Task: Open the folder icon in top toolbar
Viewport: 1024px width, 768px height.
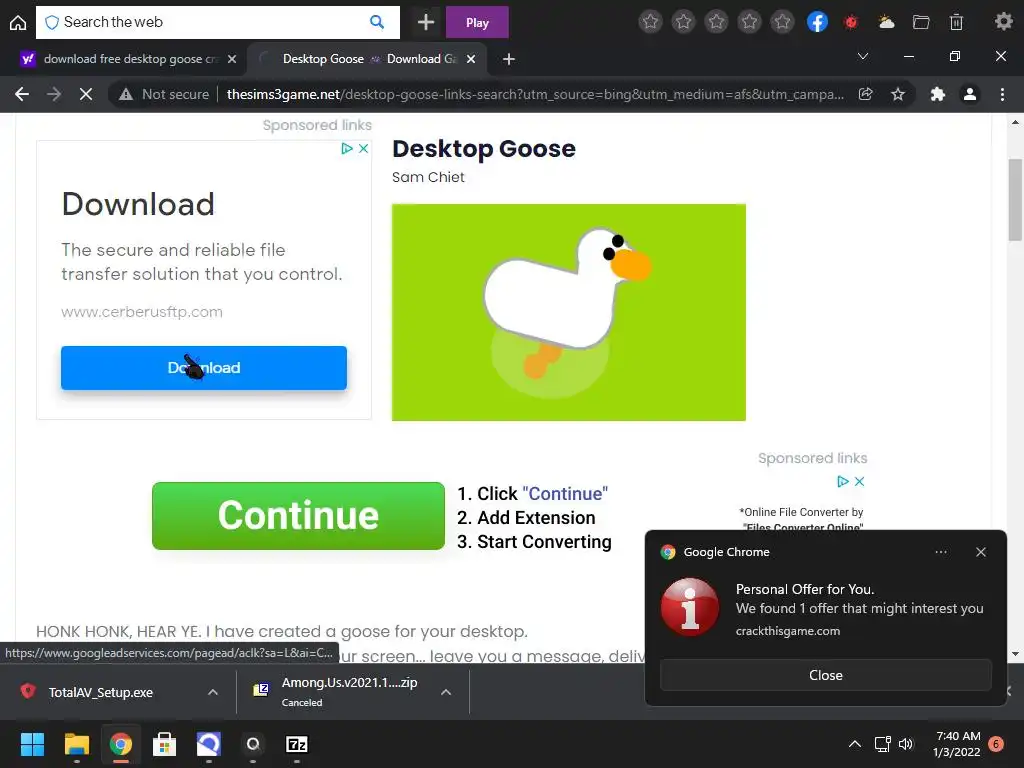Action: tap(921, 22)
